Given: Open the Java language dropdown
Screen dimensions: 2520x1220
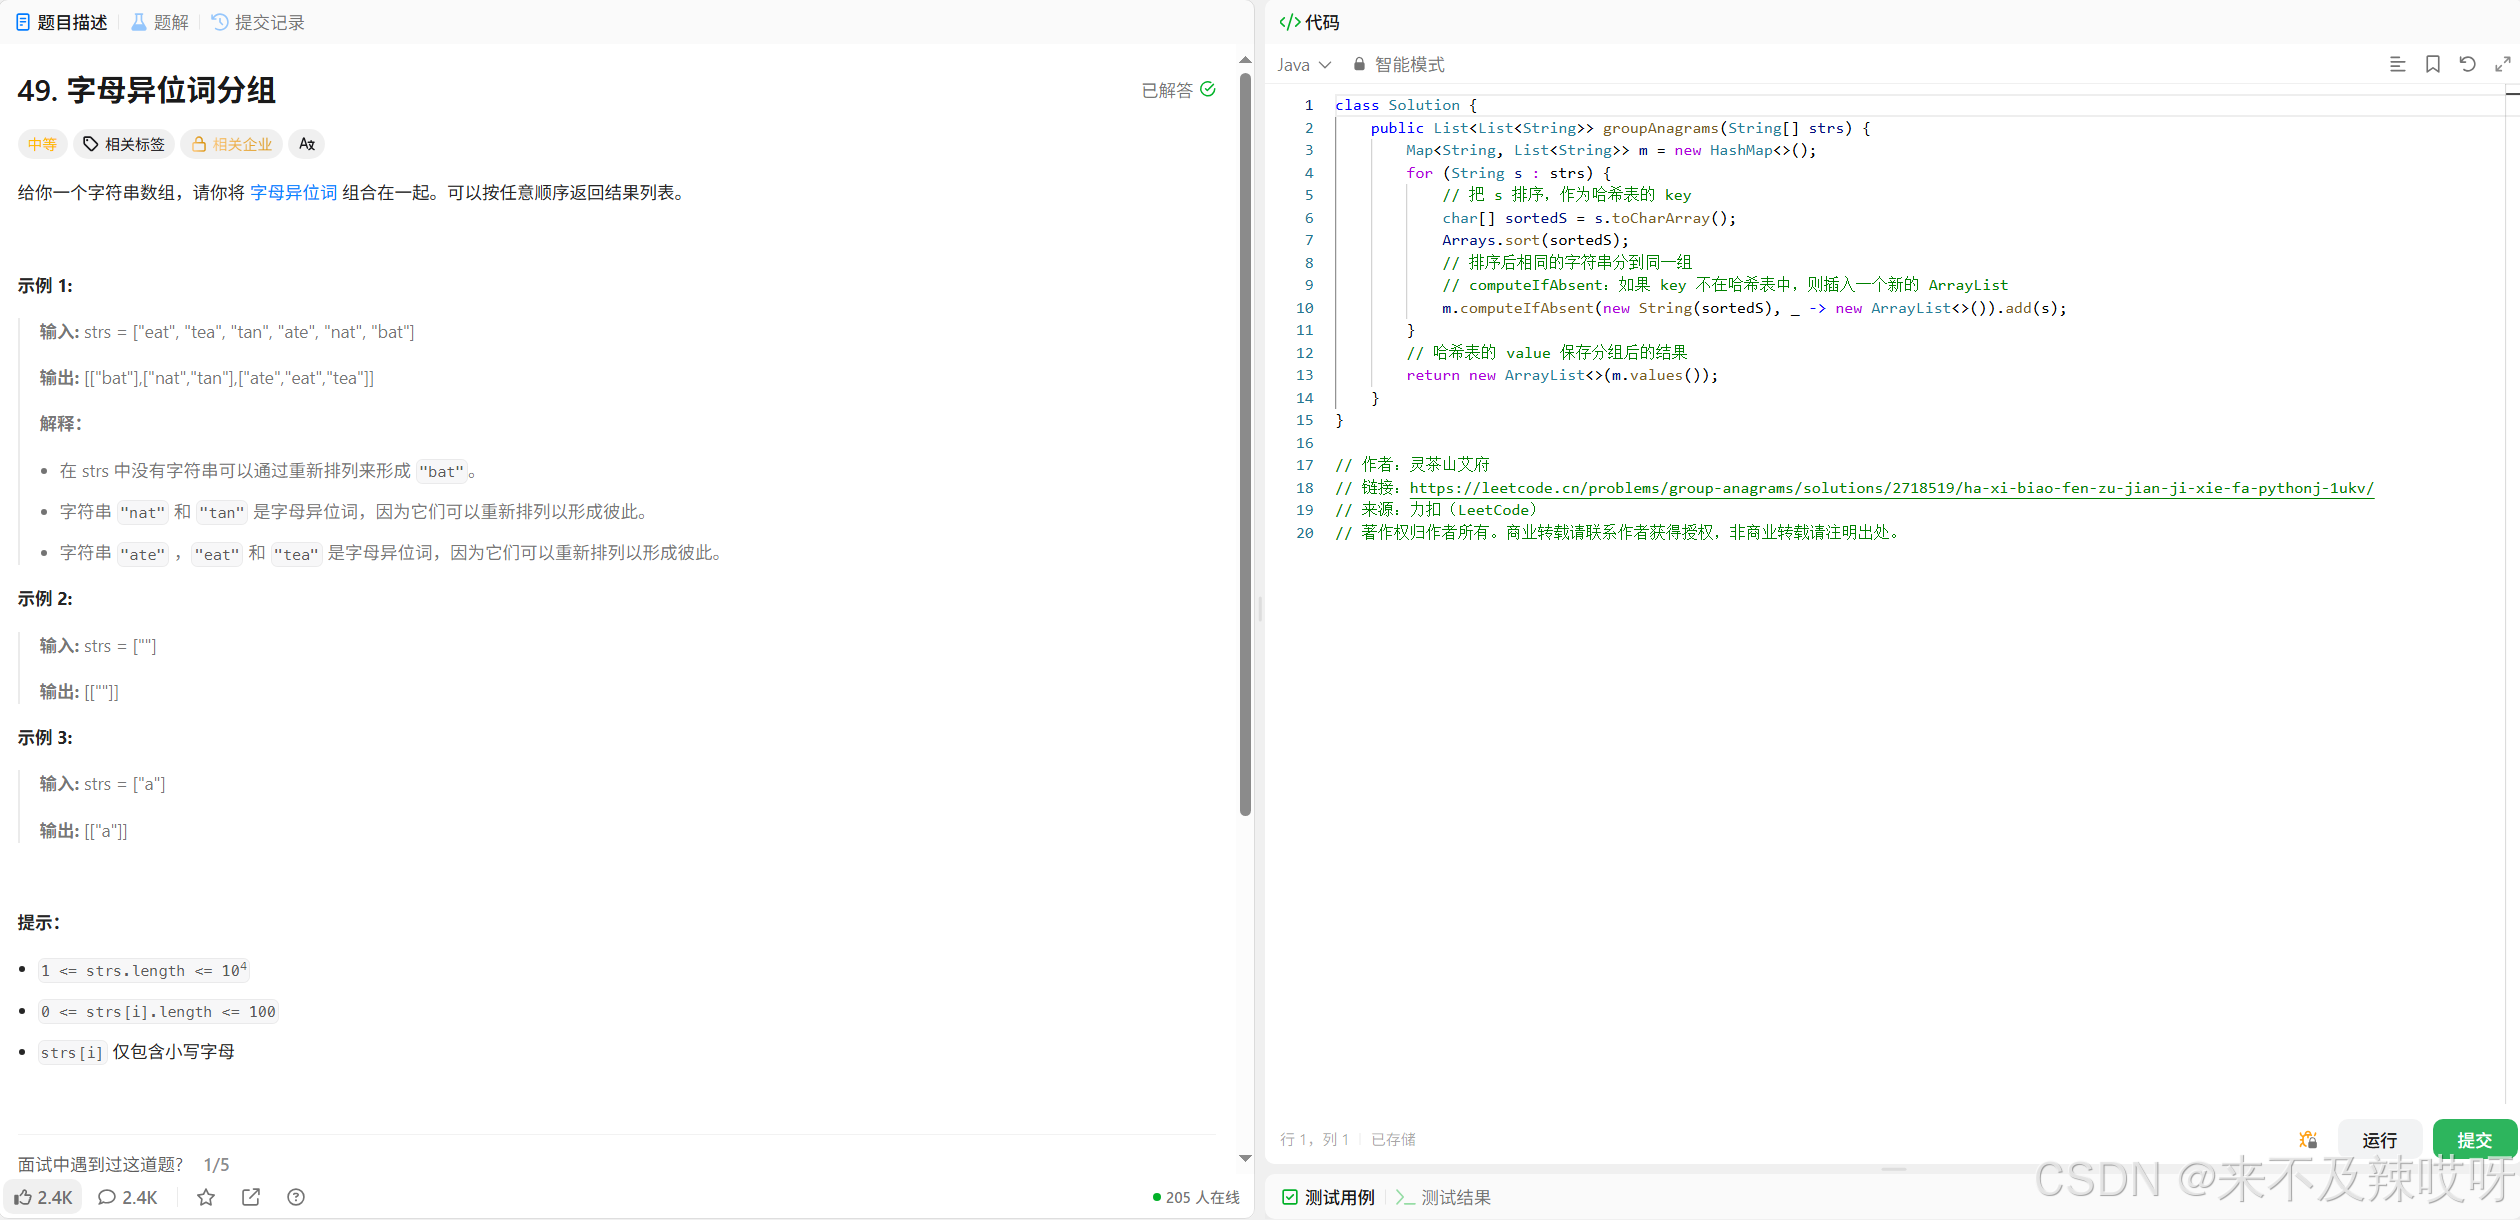Looking at the screenshot, I should [1304, 64].
